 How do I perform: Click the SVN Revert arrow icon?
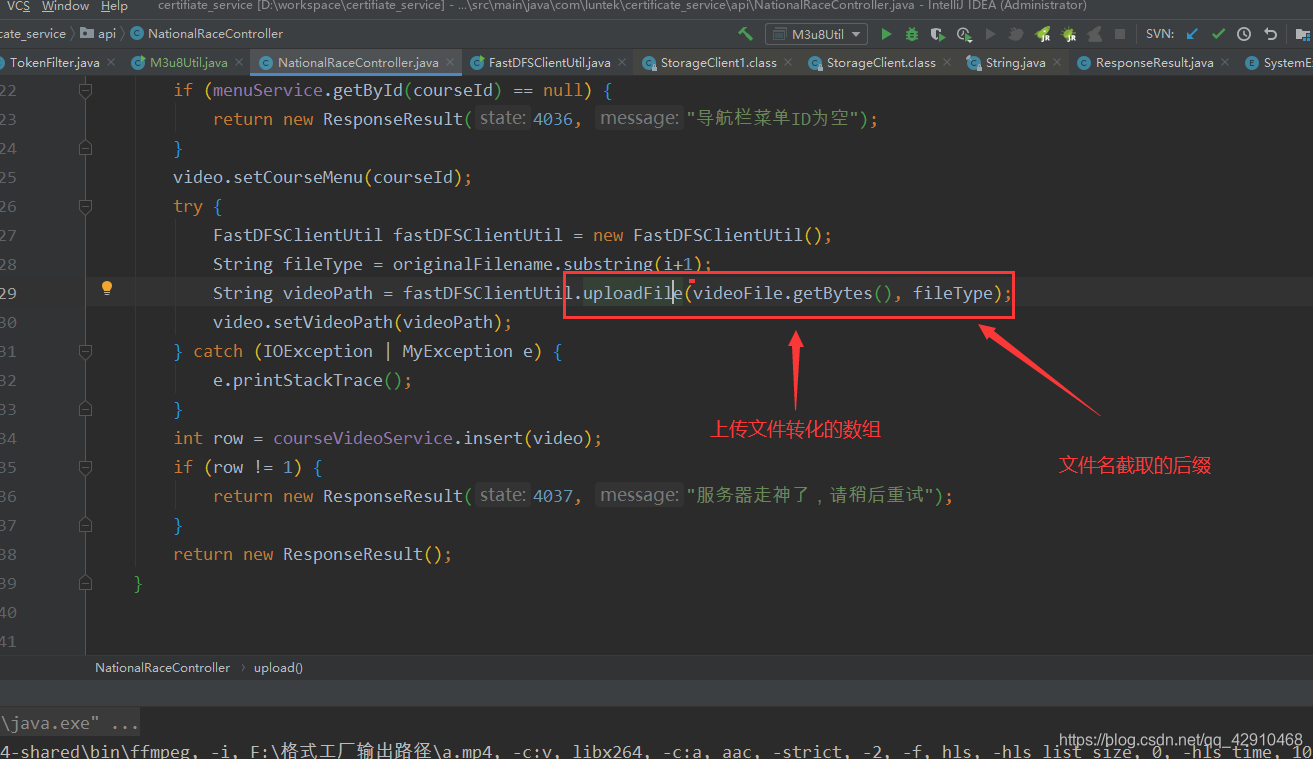(x=1270, y=34)
